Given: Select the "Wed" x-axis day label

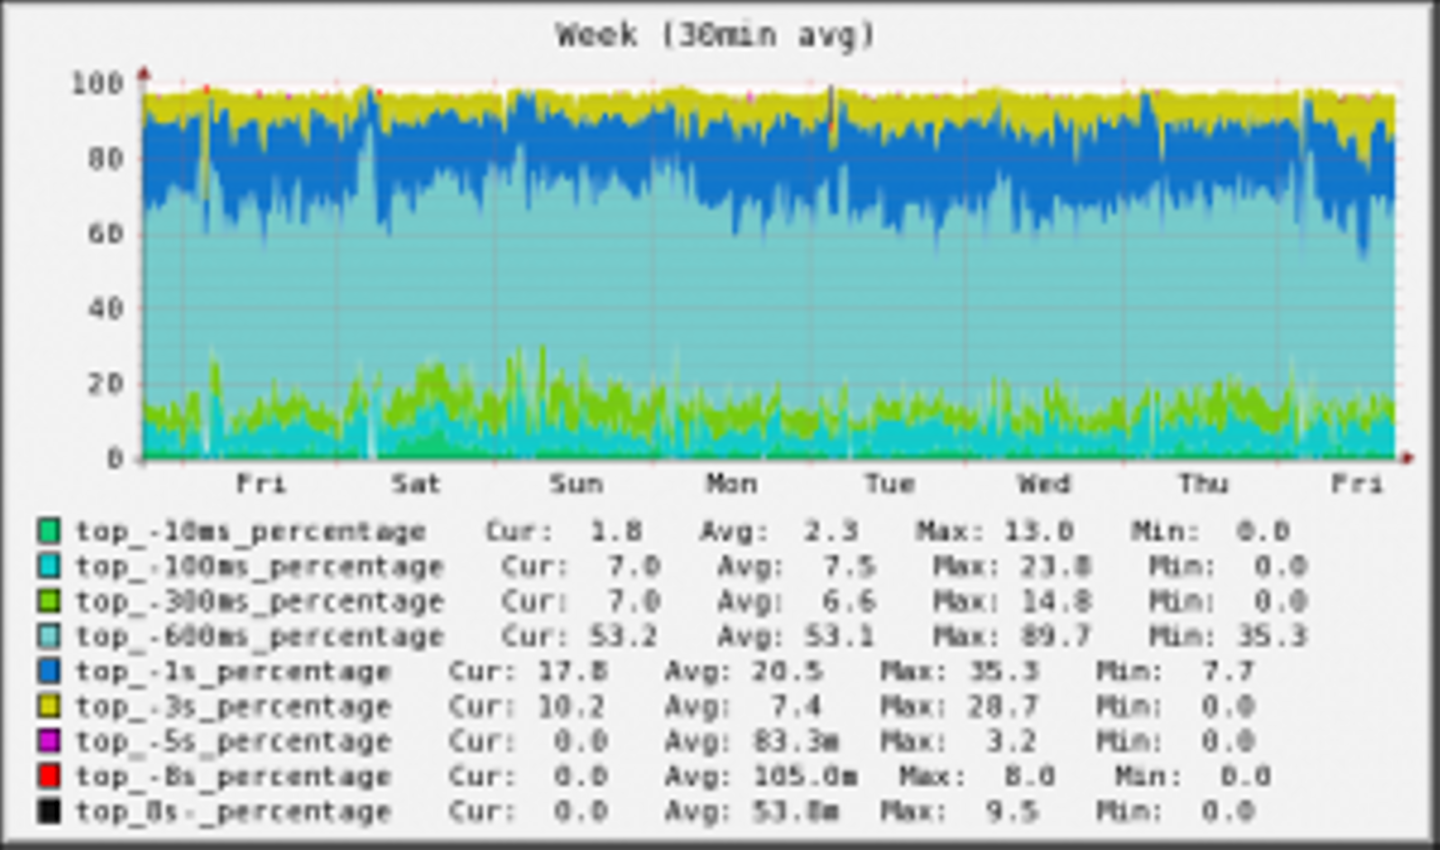Looking at the screenshot, I should [1045, 484].
